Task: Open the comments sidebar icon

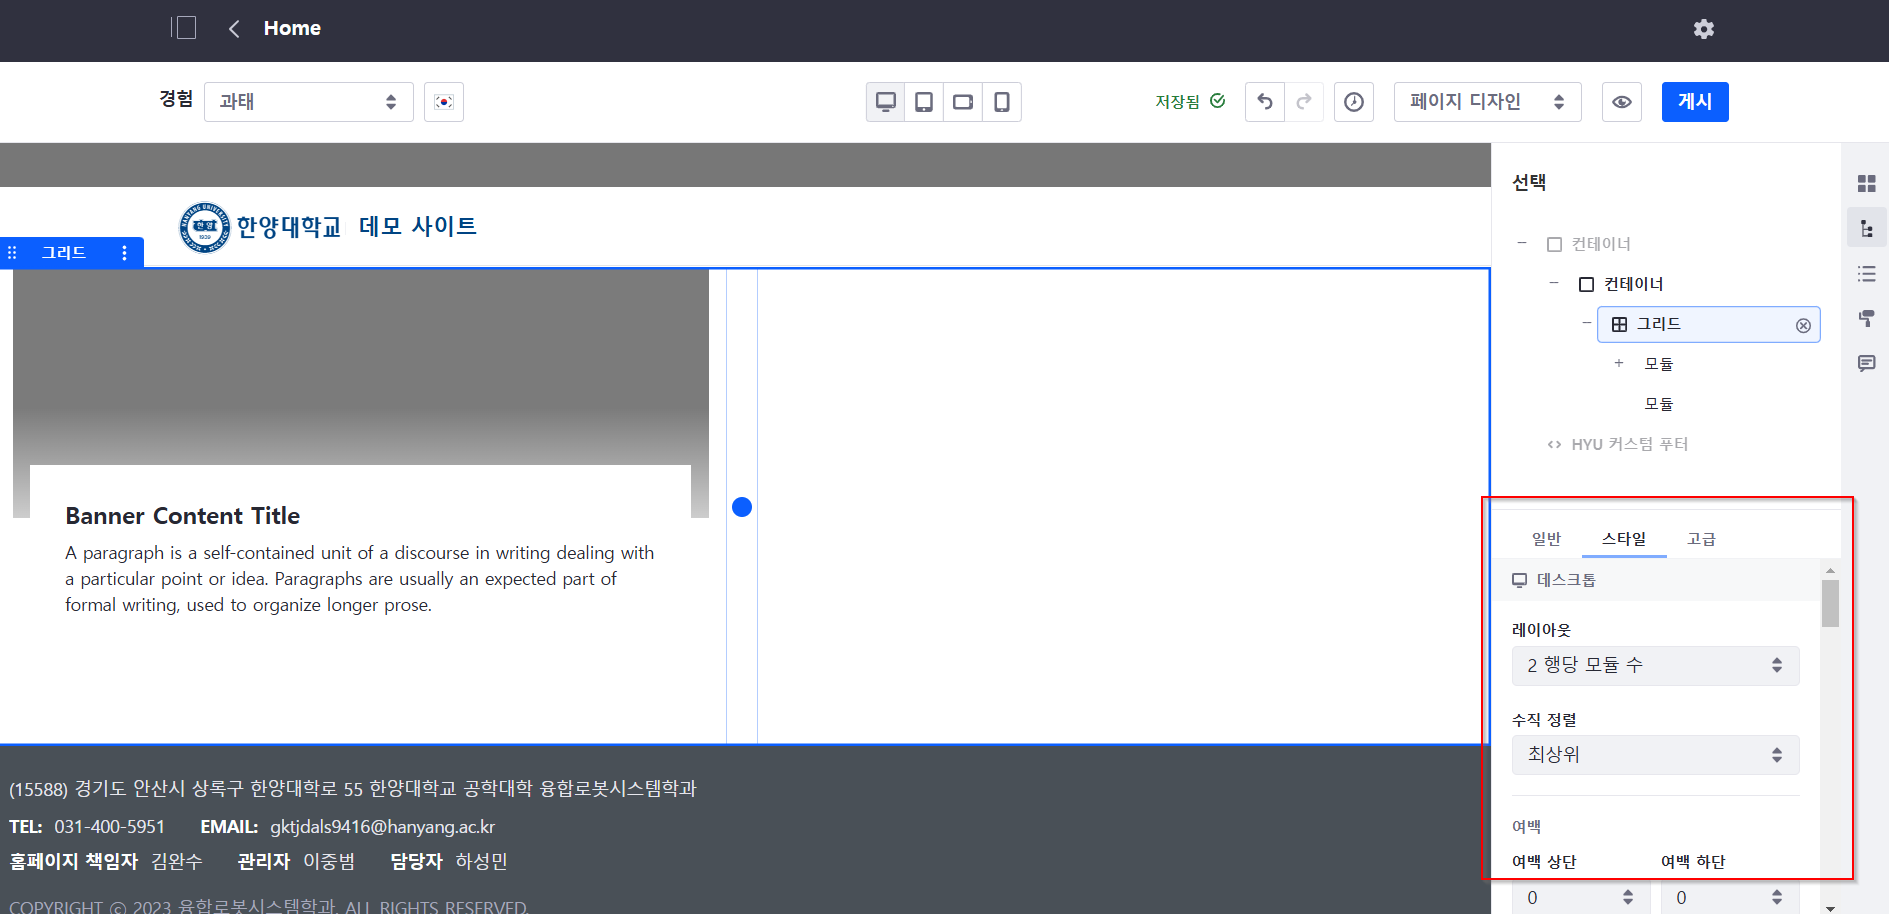Action: pyautogui.click(x=1866, y=363)
